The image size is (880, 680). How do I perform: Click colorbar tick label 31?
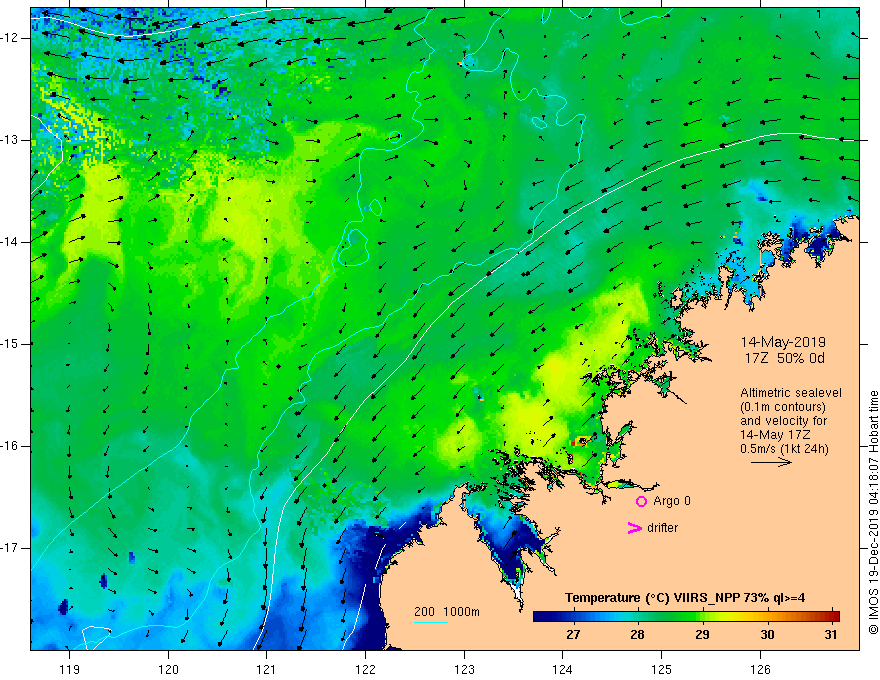(x=831, y=635)
